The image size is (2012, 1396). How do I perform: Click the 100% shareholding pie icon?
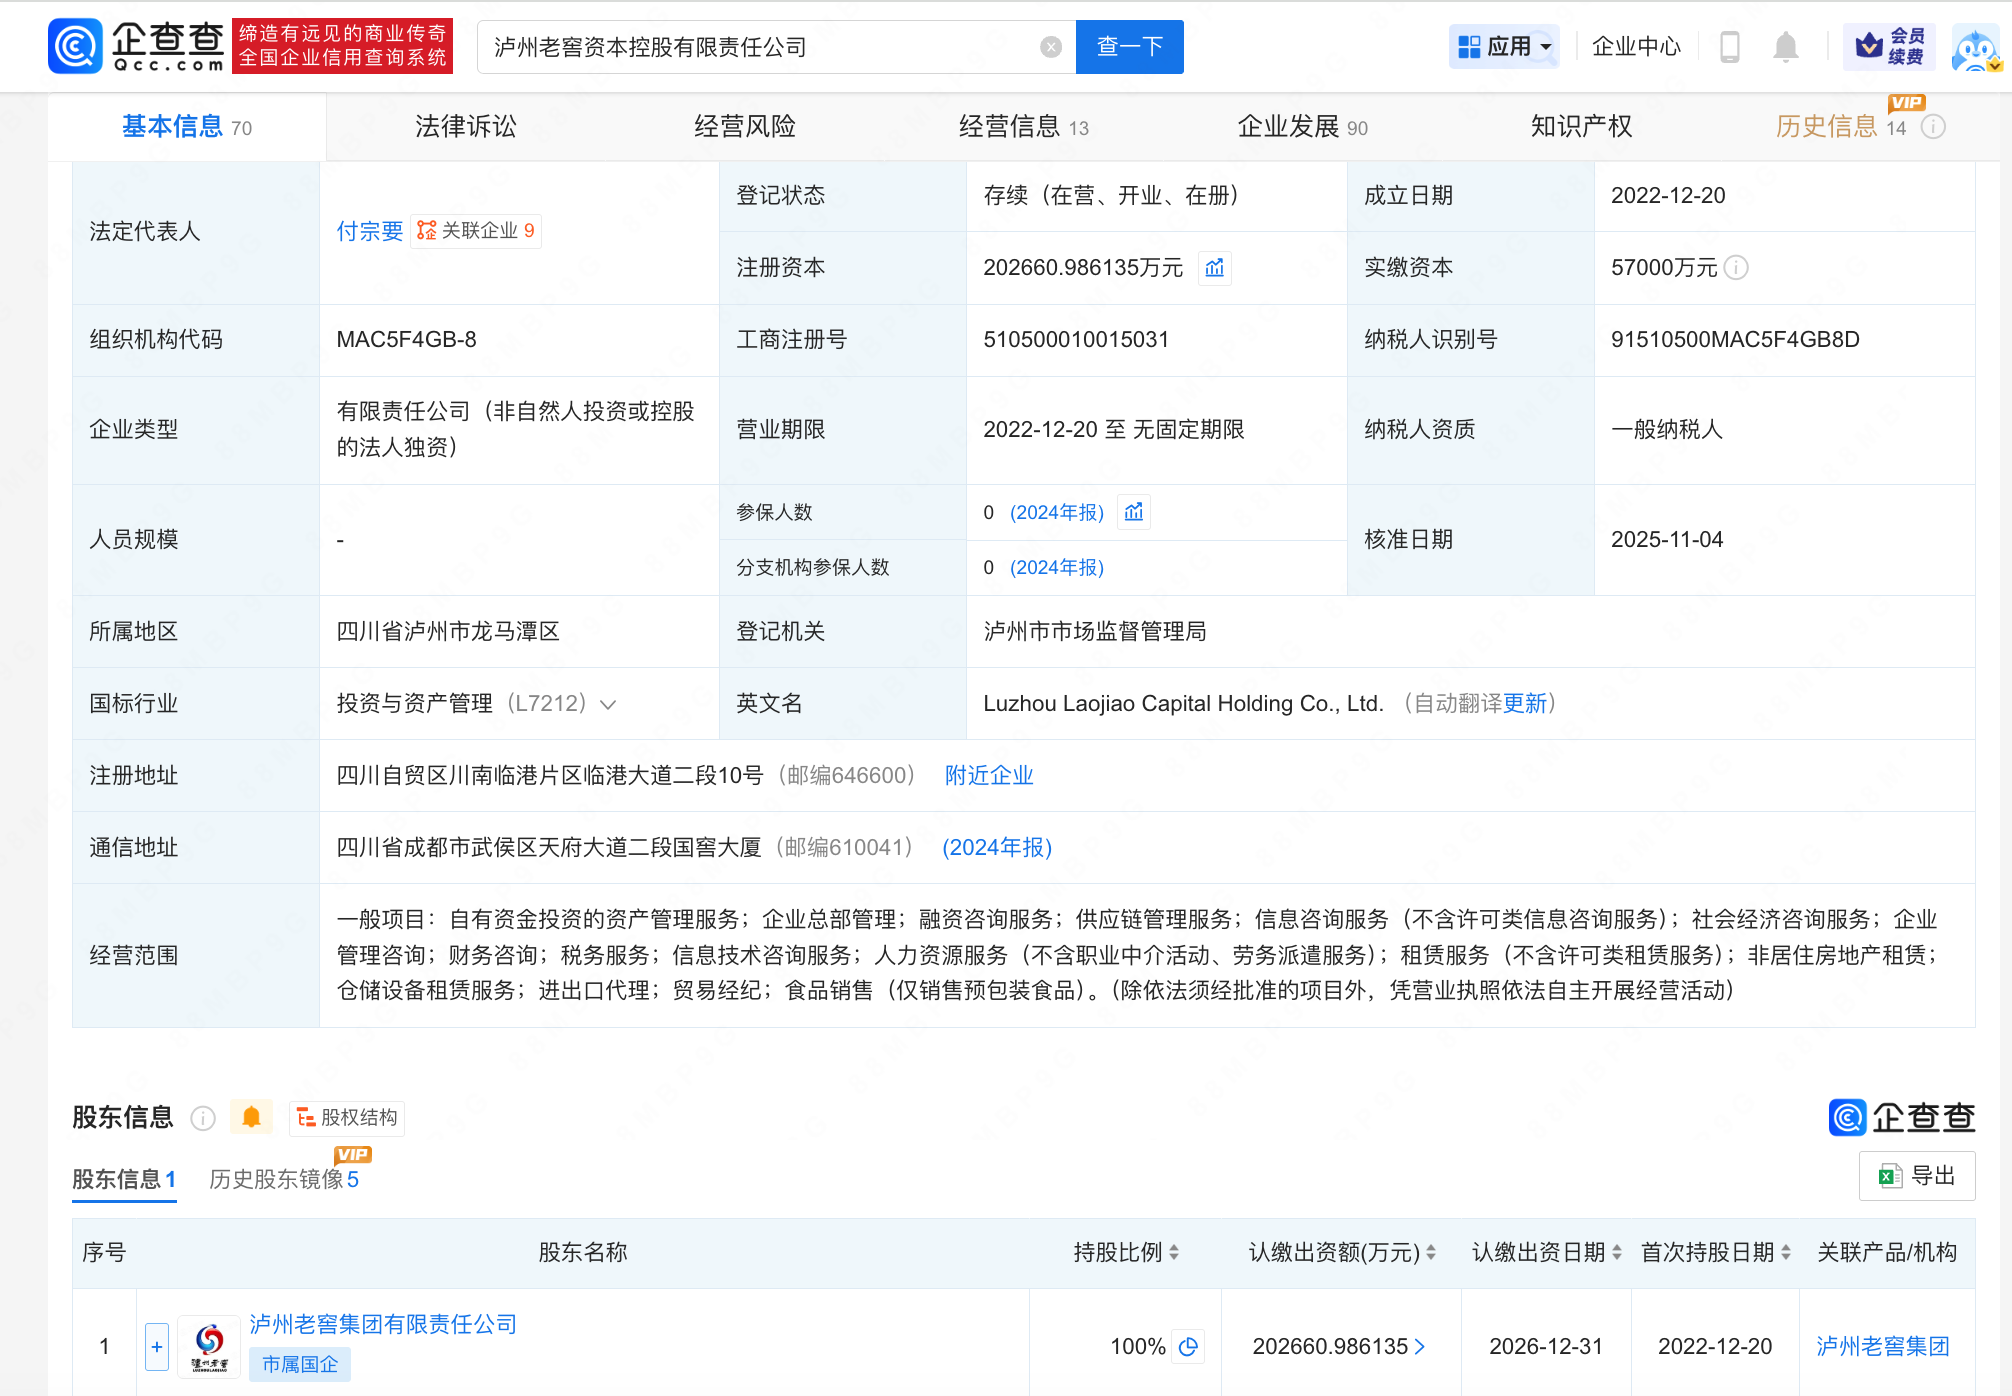click(1188, 1347)
